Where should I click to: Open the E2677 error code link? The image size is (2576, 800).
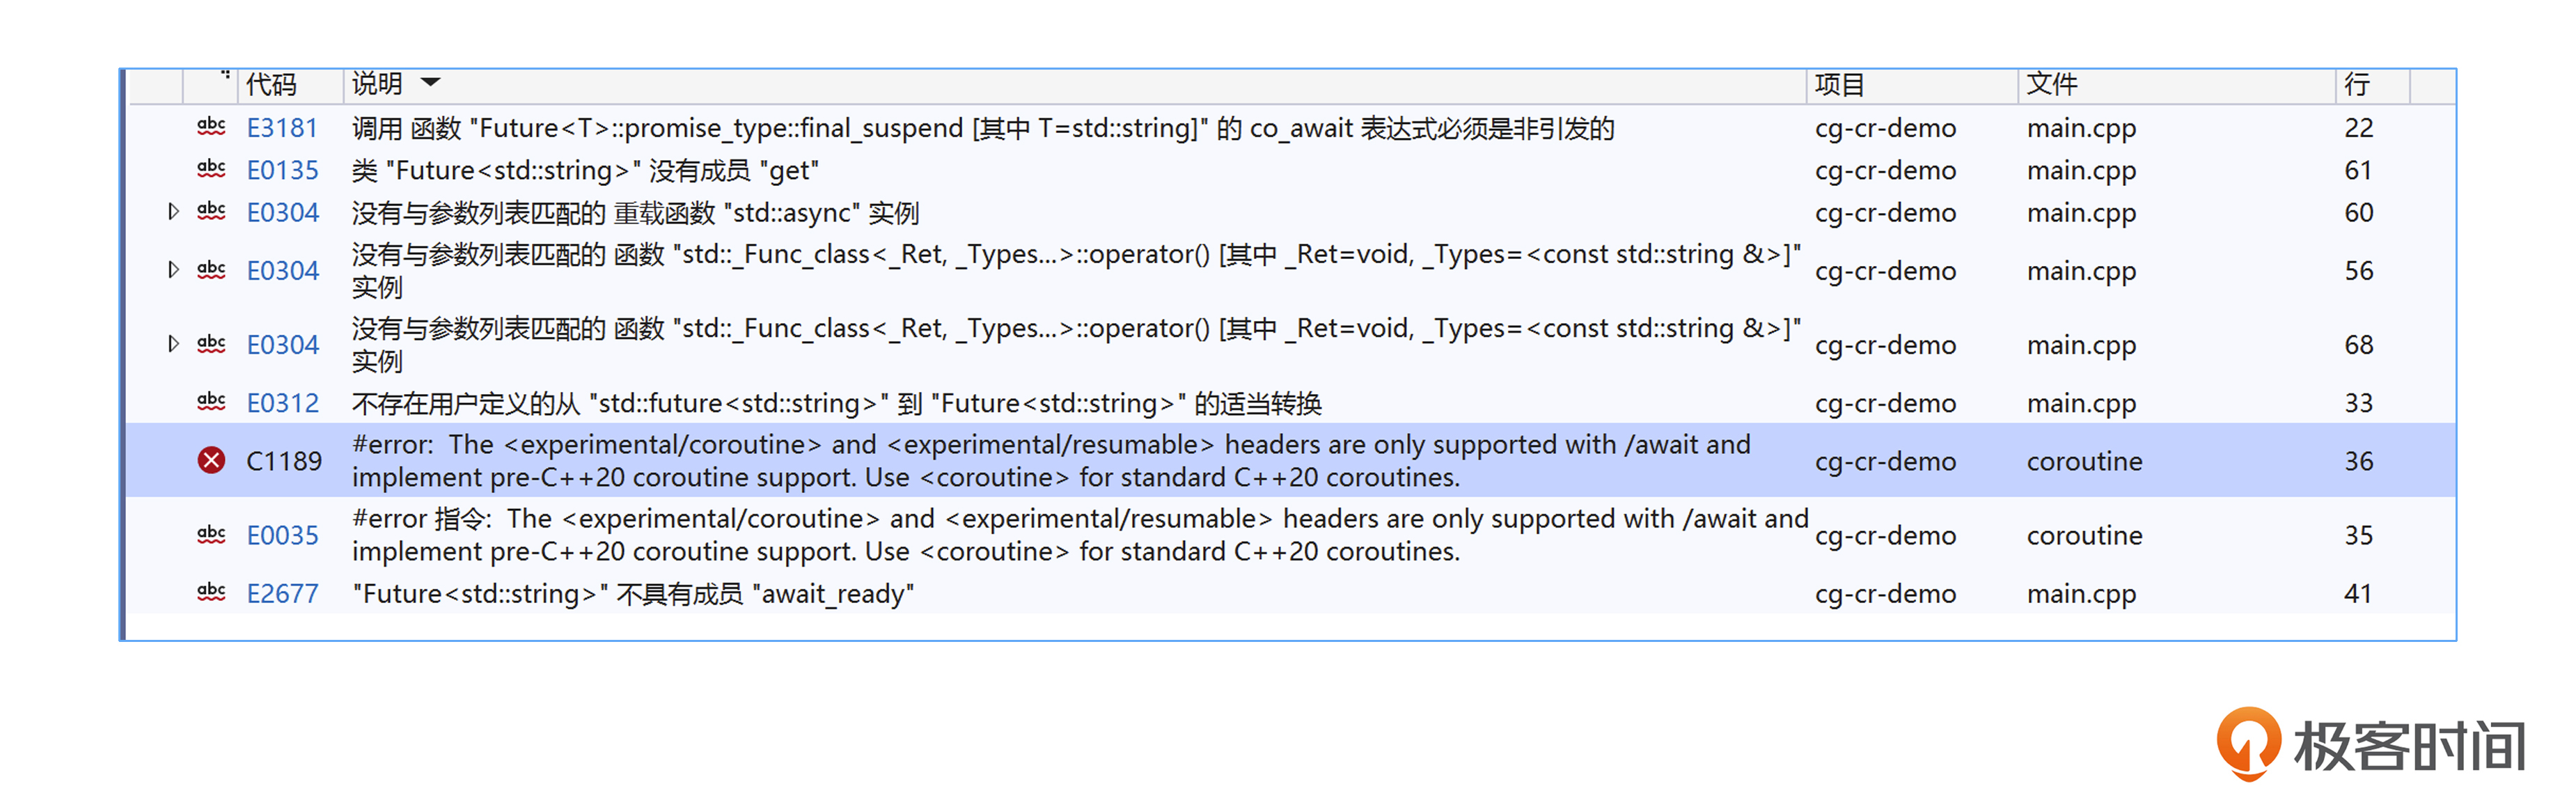coord(282,594)
